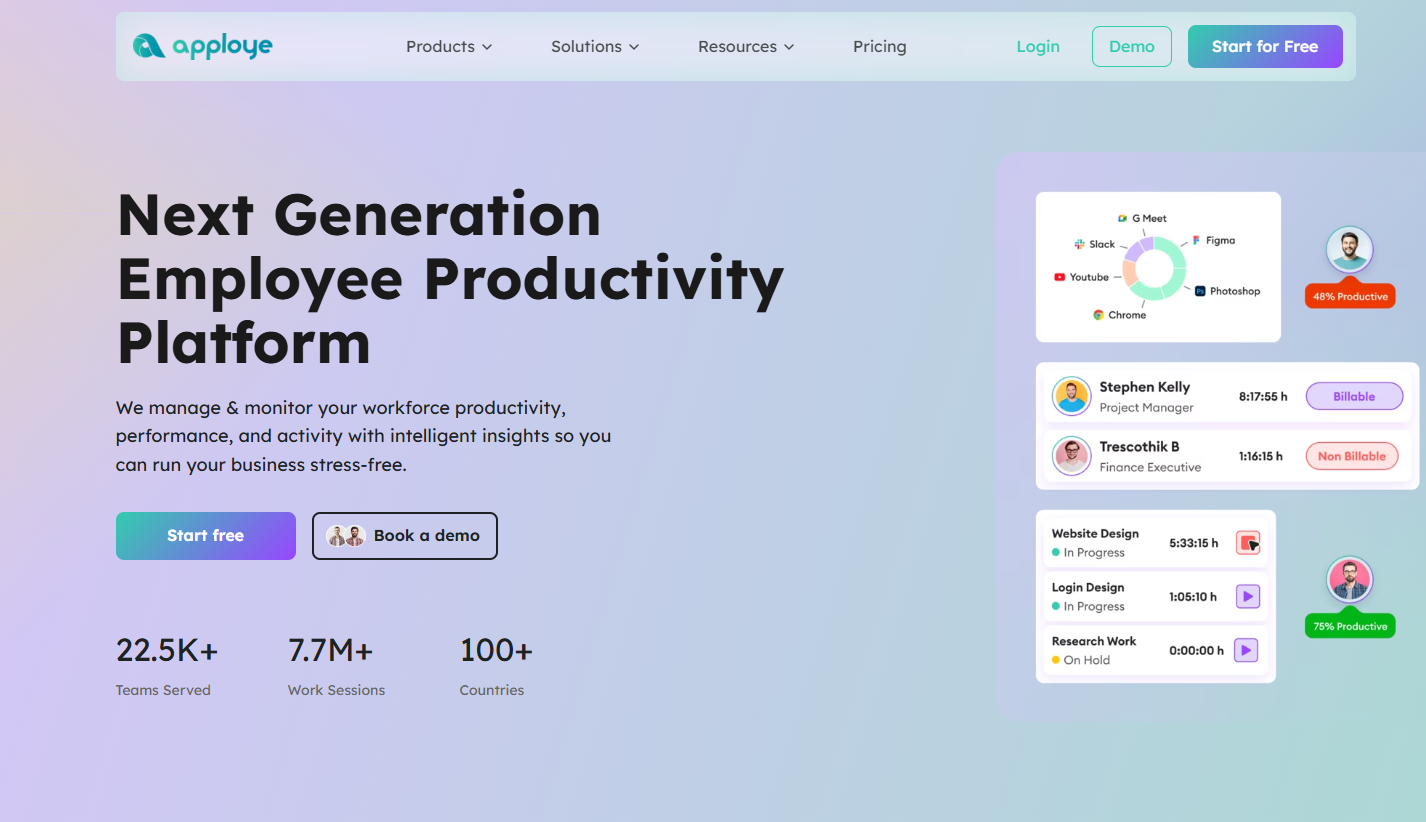Expand the Resources dropdown menu

pos(746,47)
